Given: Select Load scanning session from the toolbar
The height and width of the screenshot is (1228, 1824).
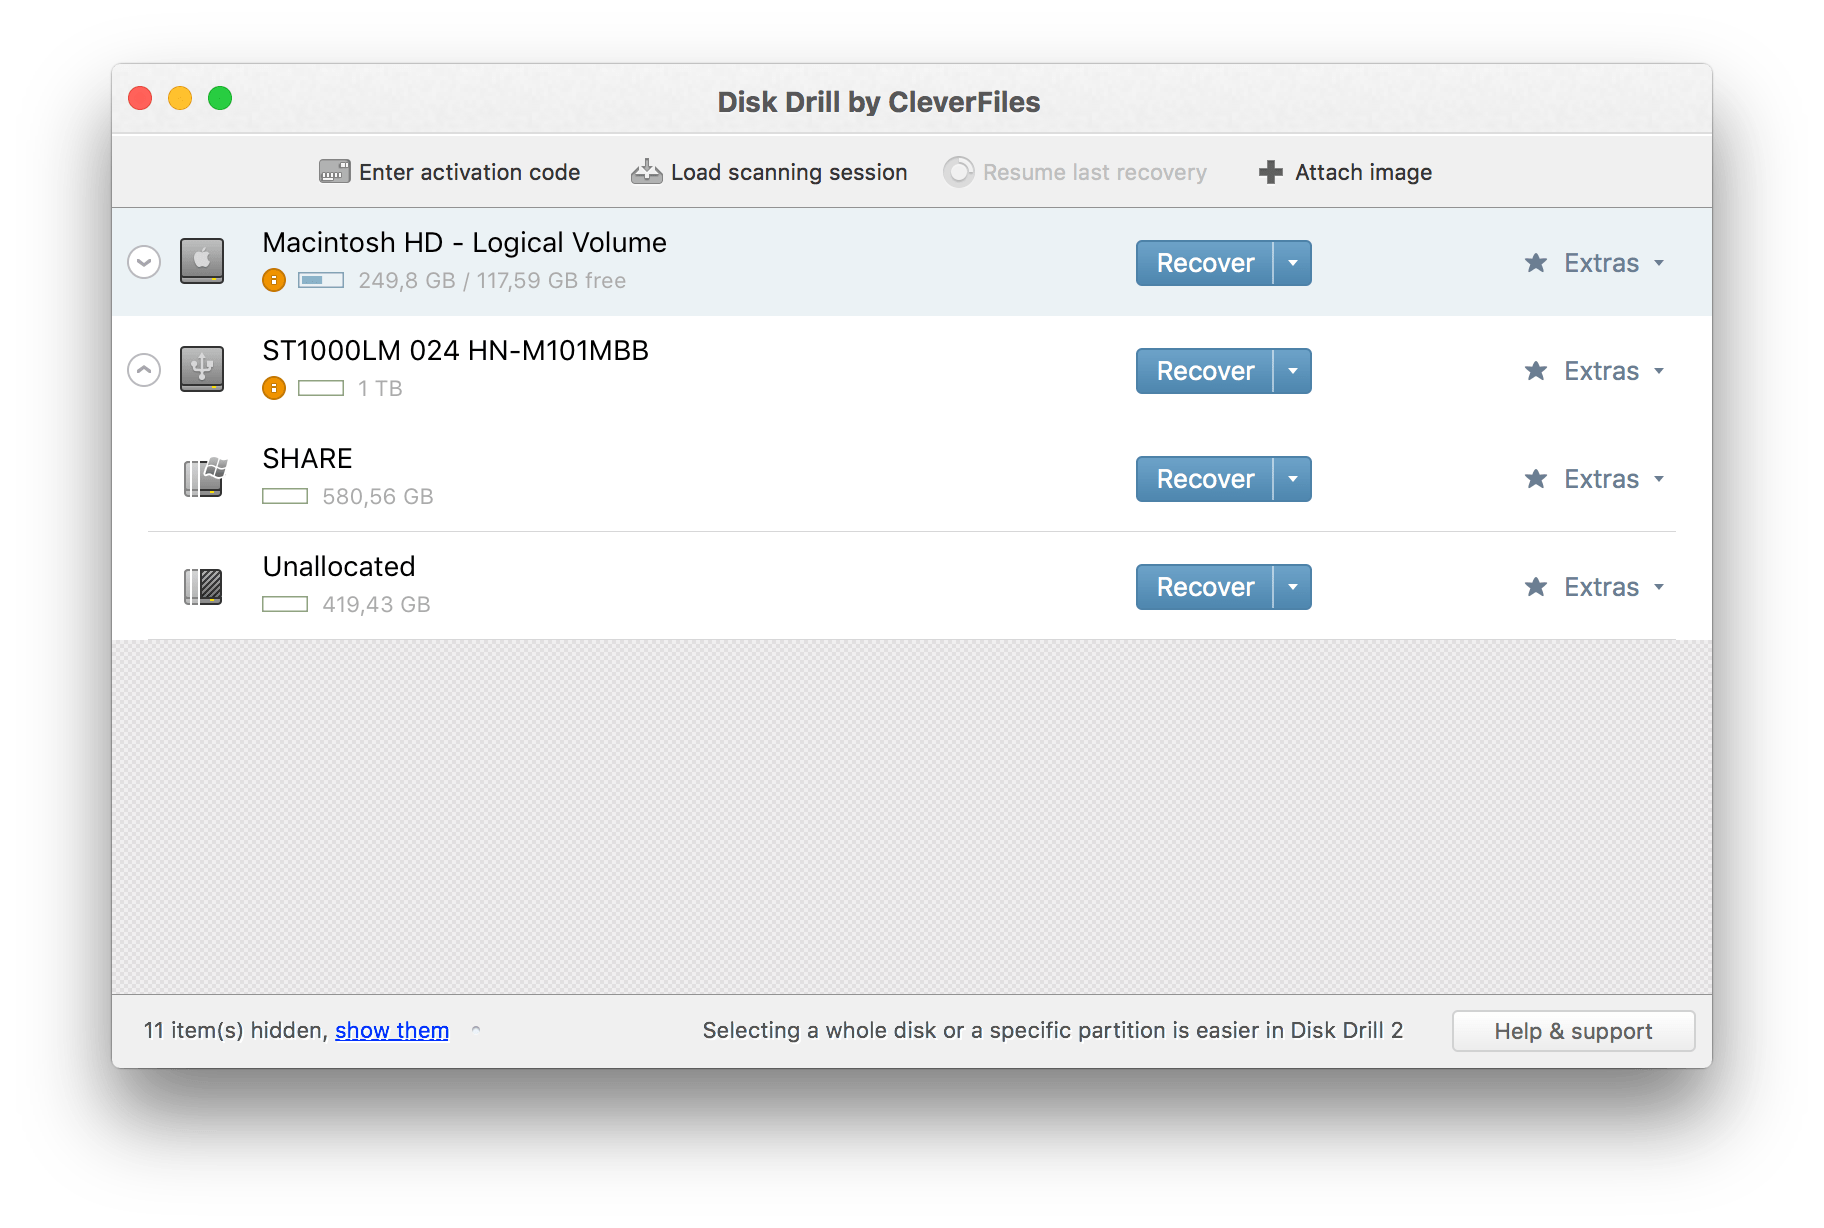Looking at the screenshot, I should point(789,171).
